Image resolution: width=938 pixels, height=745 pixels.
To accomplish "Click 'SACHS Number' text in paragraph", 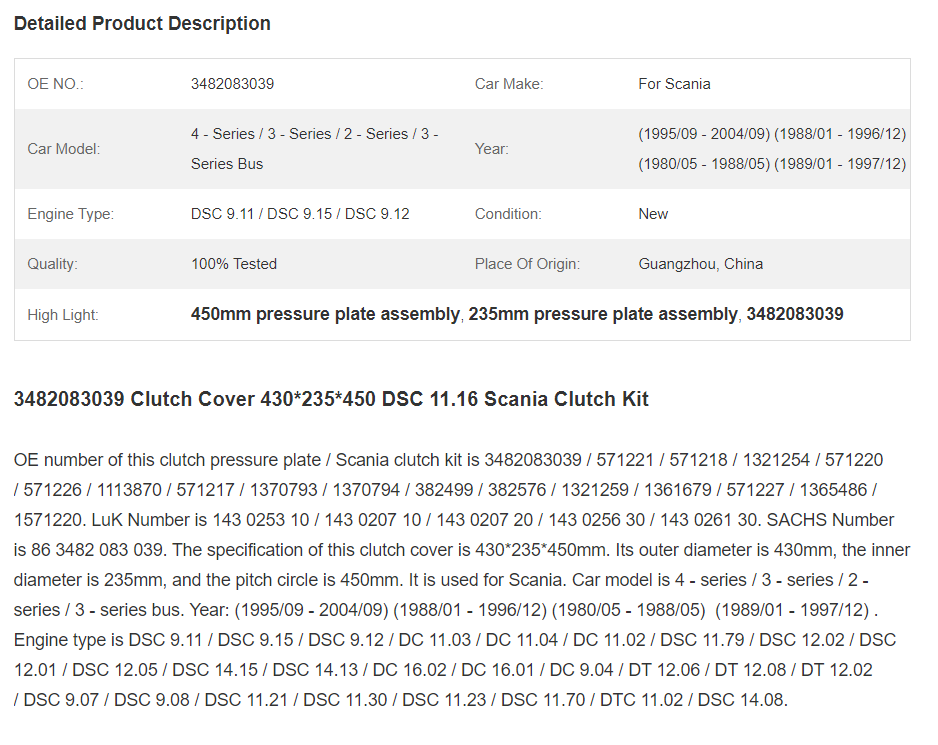I will (x=830, y=519).
